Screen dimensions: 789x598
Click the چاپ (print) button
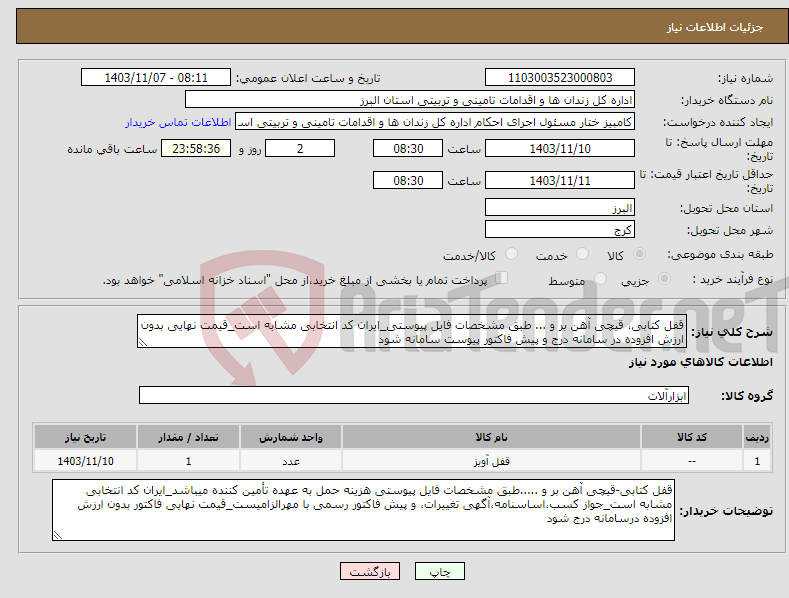pyautogui.click(x=439, y=572)
